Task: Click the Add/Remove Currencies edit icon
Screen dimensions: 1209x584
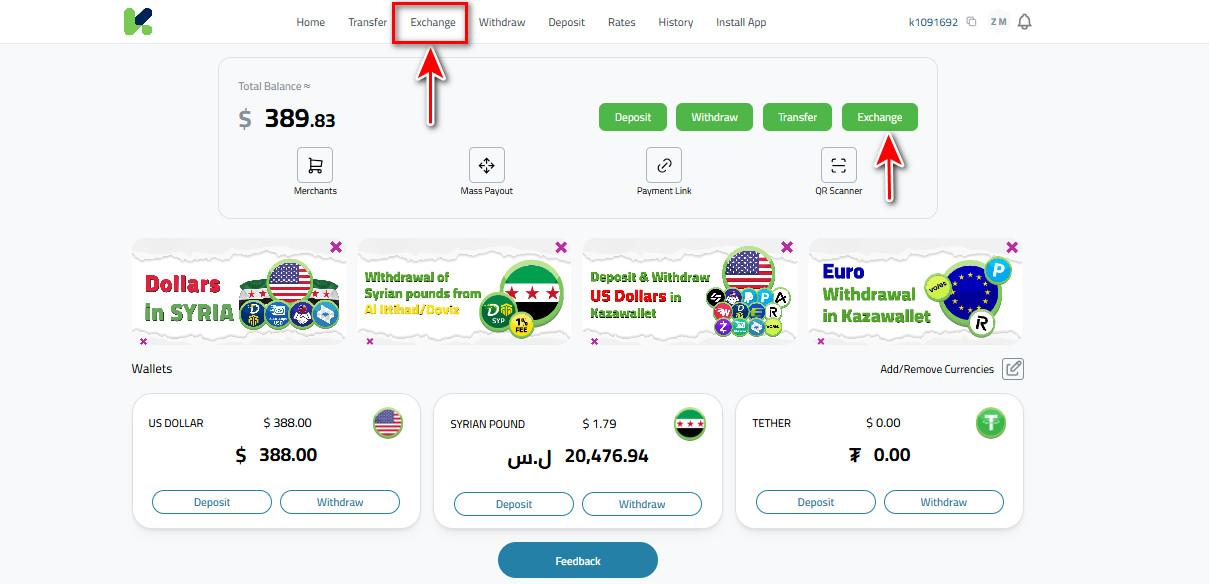Action: coord(1013,369)
